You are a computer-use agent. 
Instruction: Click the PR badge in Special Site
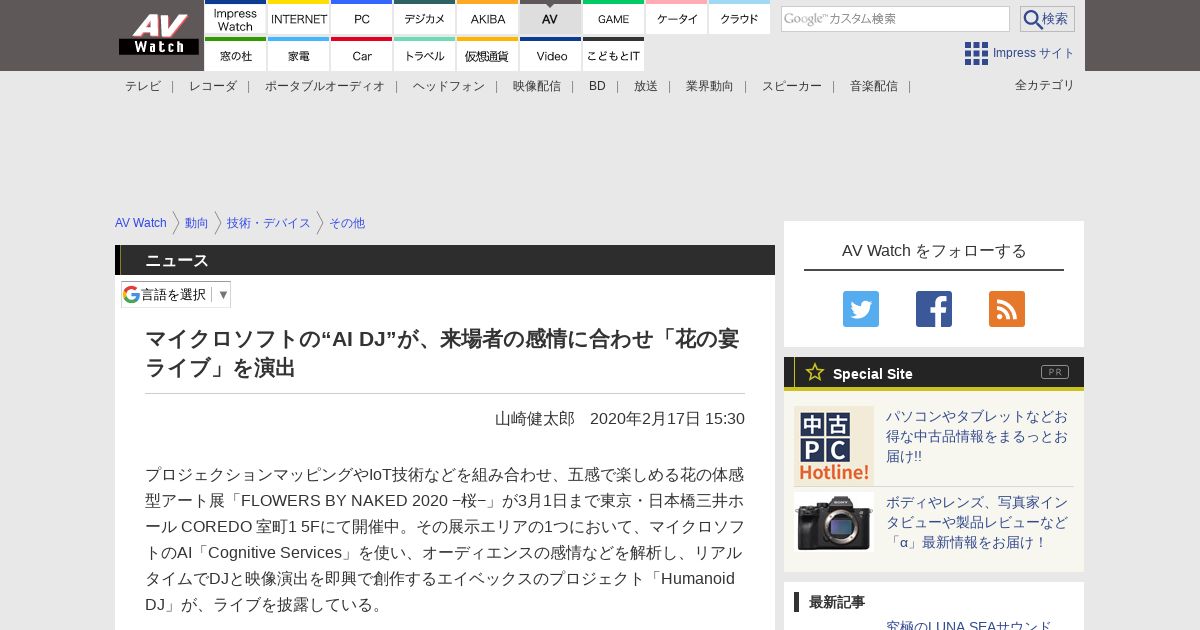click(1055, 372)
